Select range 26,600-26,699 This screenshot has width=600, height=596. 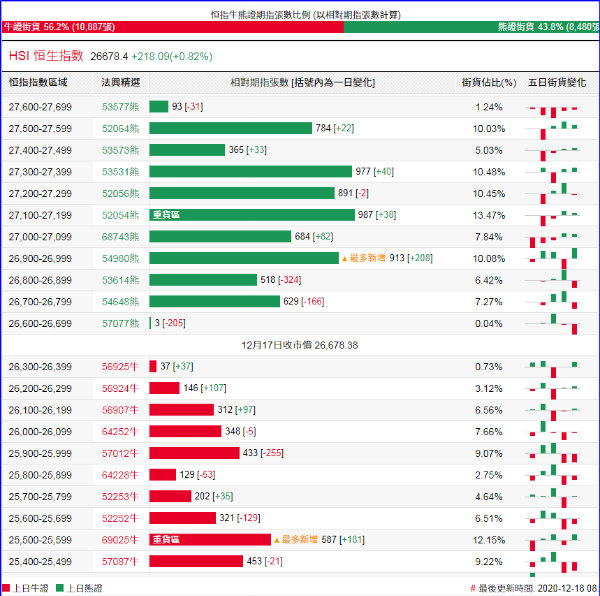[x=40, y=324]
